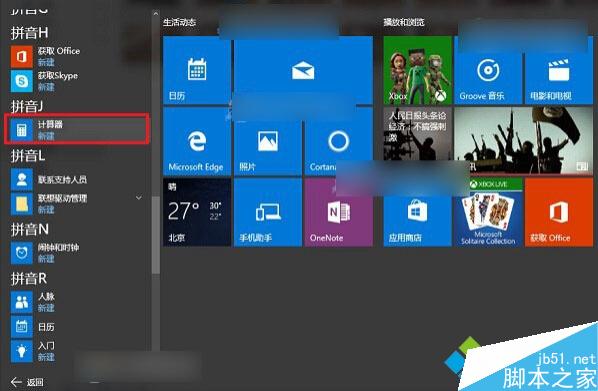Image resolution: width=598 pixels, height=391 pixels.
Task: Open the People (人脉) app
Action: click(78, 302)
